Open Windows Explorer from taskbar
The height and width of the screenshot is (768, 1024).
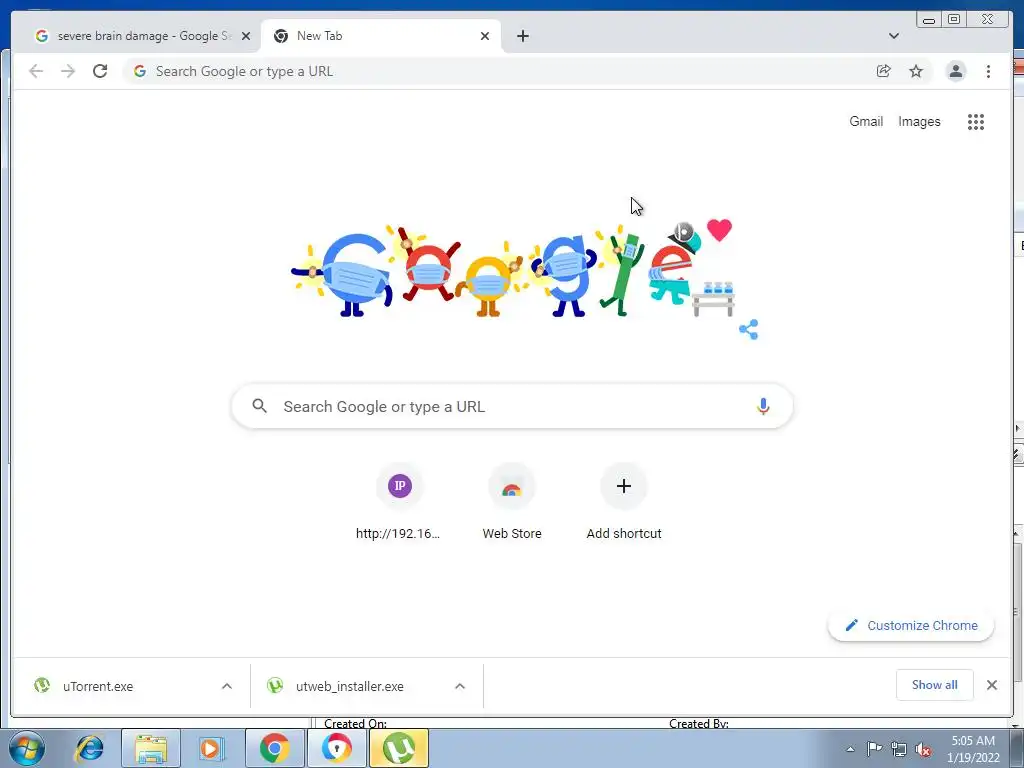click(x=151, y=748)
